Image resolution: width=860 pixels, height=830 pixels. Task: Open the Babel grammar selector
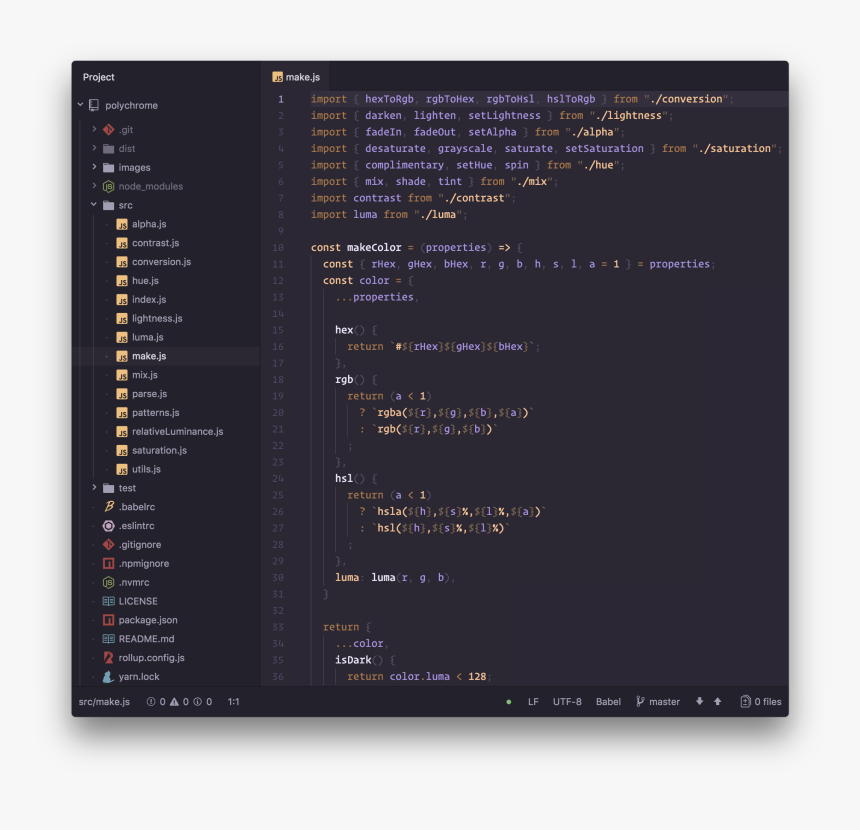pos(608,702)
